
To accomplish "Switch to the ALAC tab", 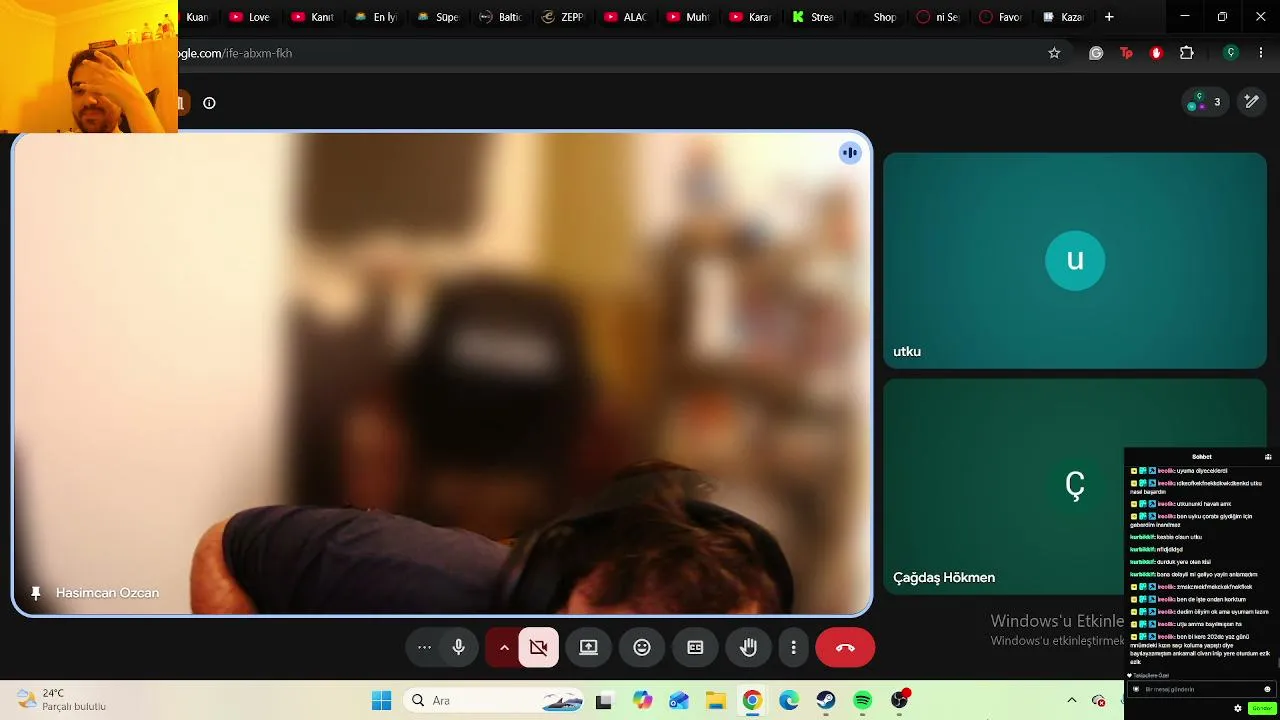I will 625,17.
